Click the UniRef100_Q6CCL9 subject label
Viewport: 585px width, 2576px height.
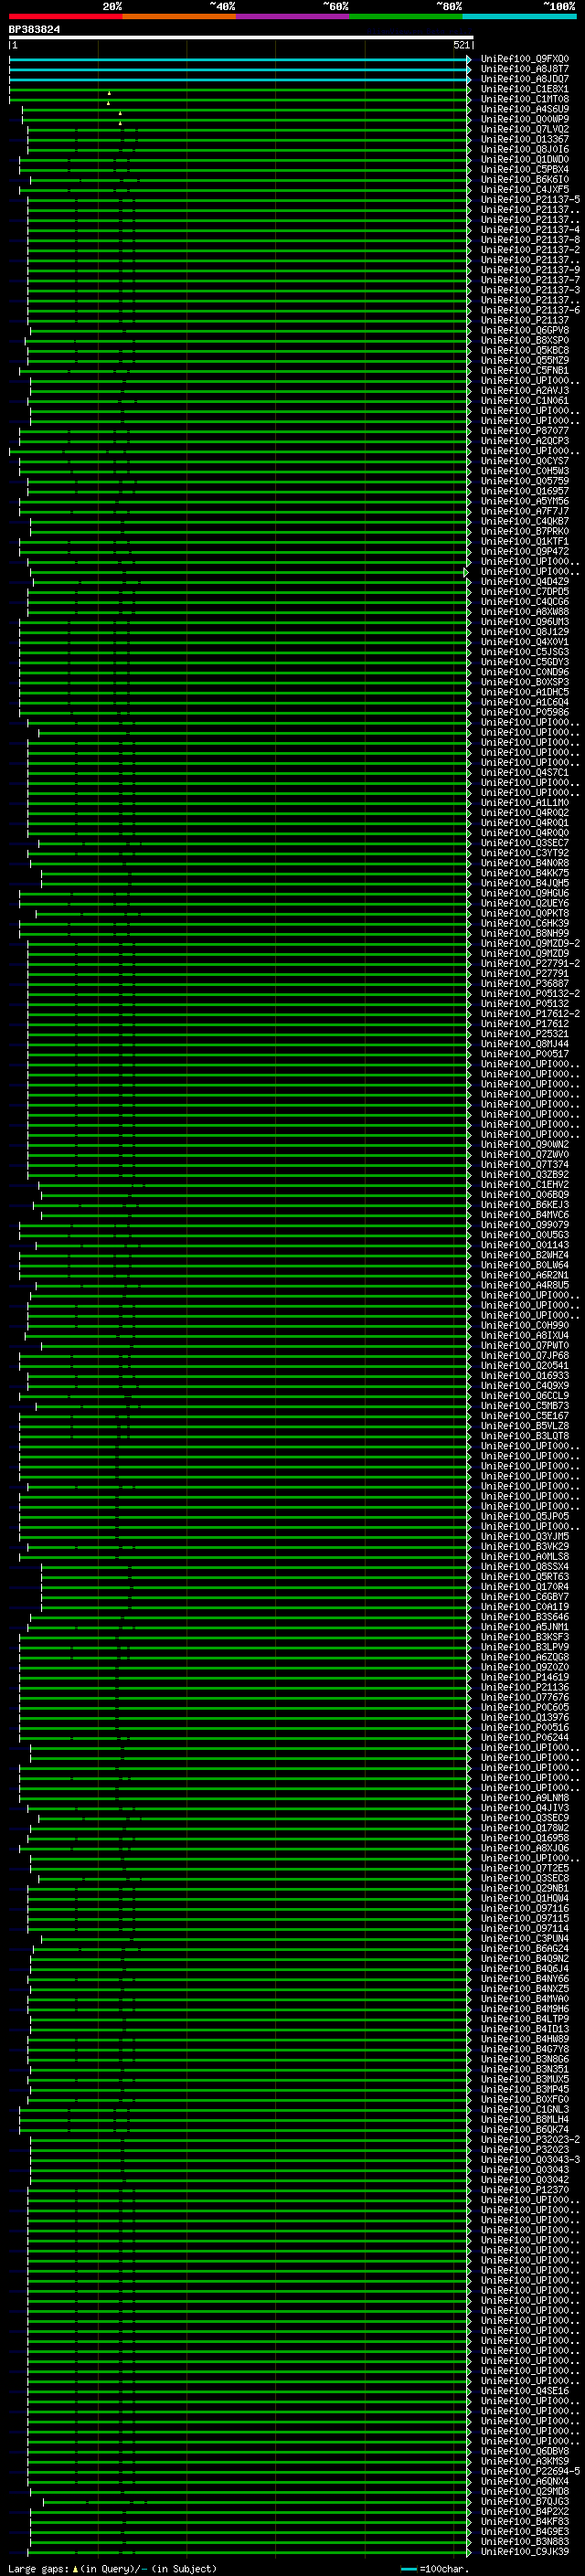coord(524,1395)
